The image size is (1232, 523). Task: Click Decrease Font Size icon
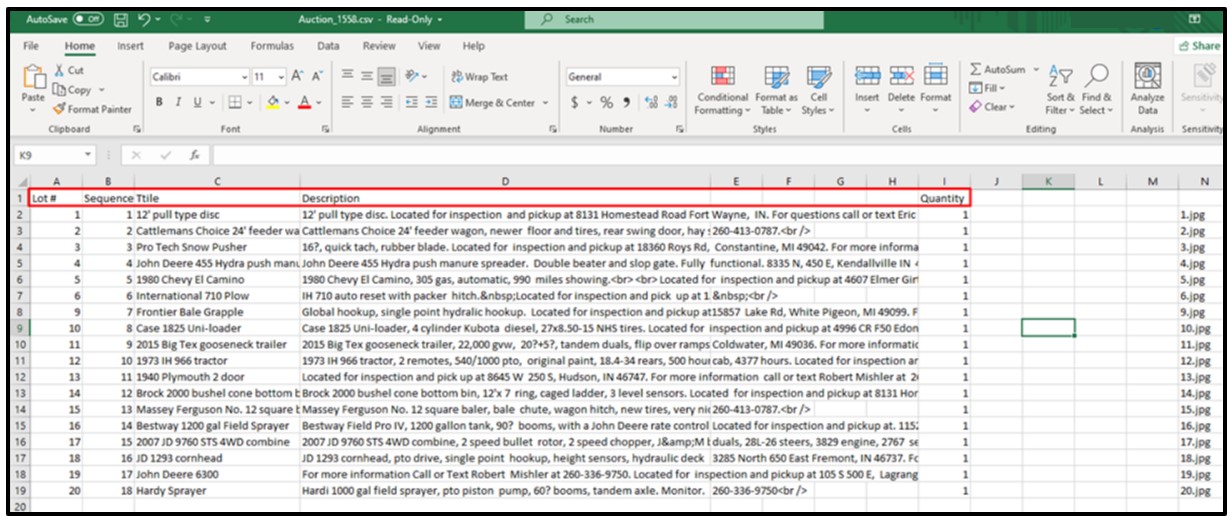[318, 77]
